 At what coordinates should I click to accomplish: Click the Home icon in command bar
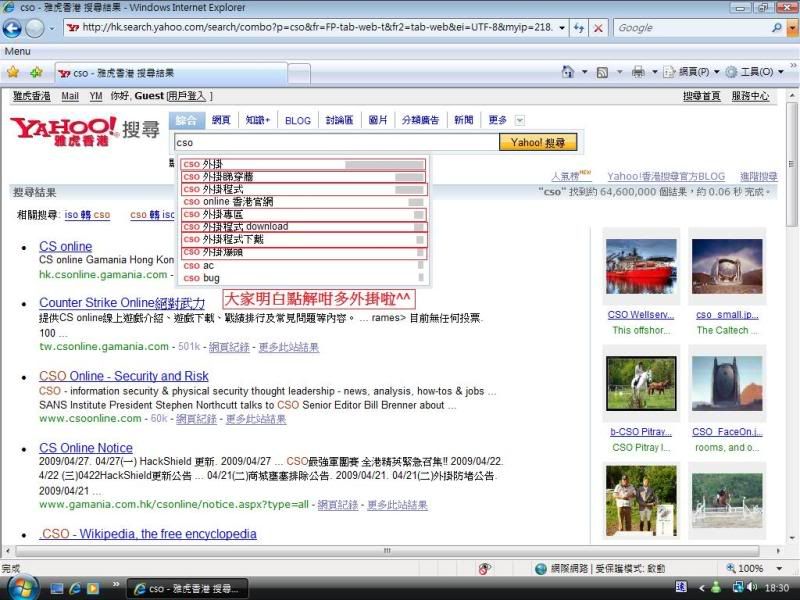(568, 72)
